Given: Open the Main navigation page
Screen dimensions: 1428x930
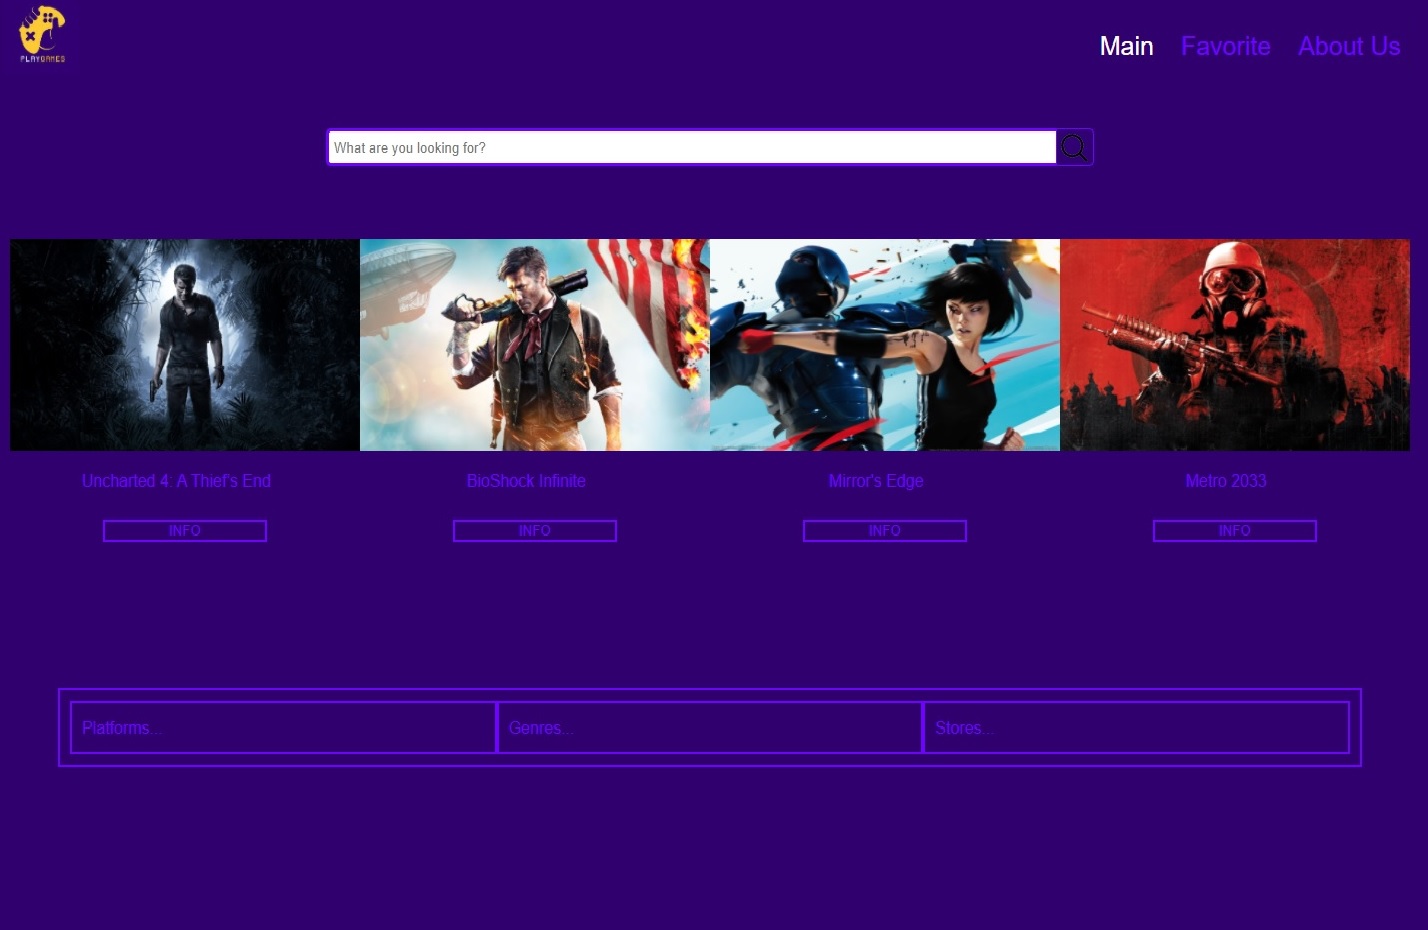Looking at the screenshot, I should [x=1126, y=46].
